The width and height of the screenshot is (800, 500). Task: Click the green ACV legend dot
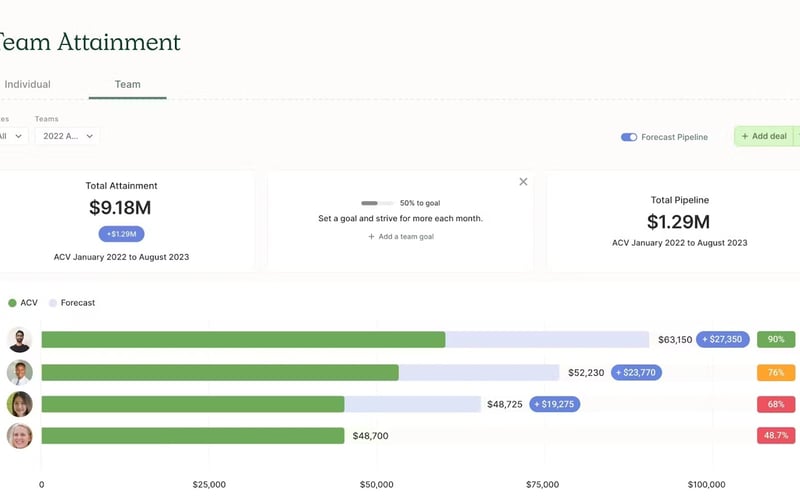[x=12, y=303]
